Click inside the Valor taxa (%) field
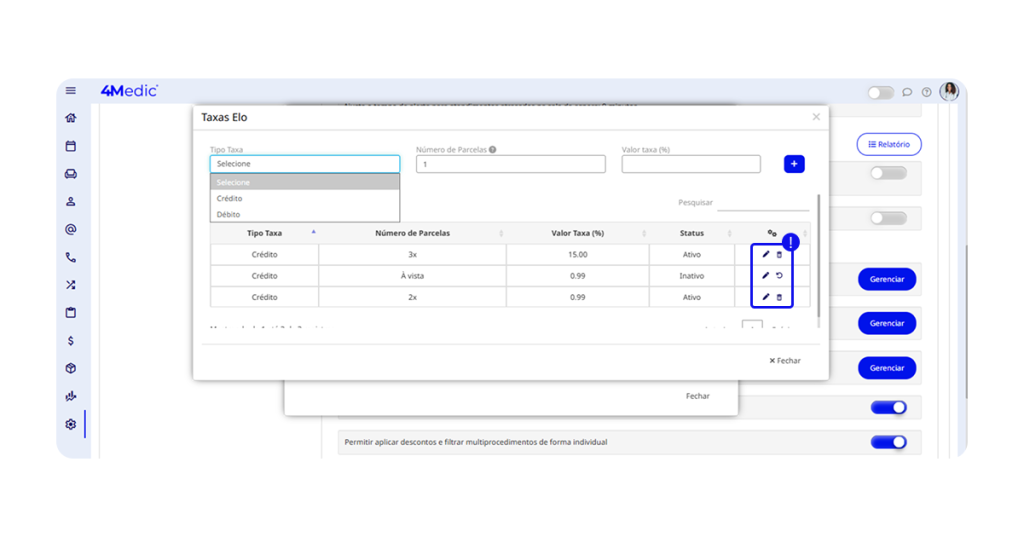1024x537 pixels. click(690, 164)
